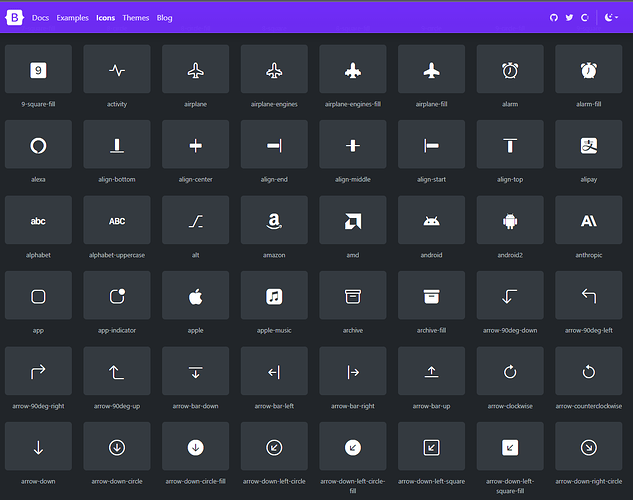Pick the arrow-bar-left icon

tap(274, 371)
